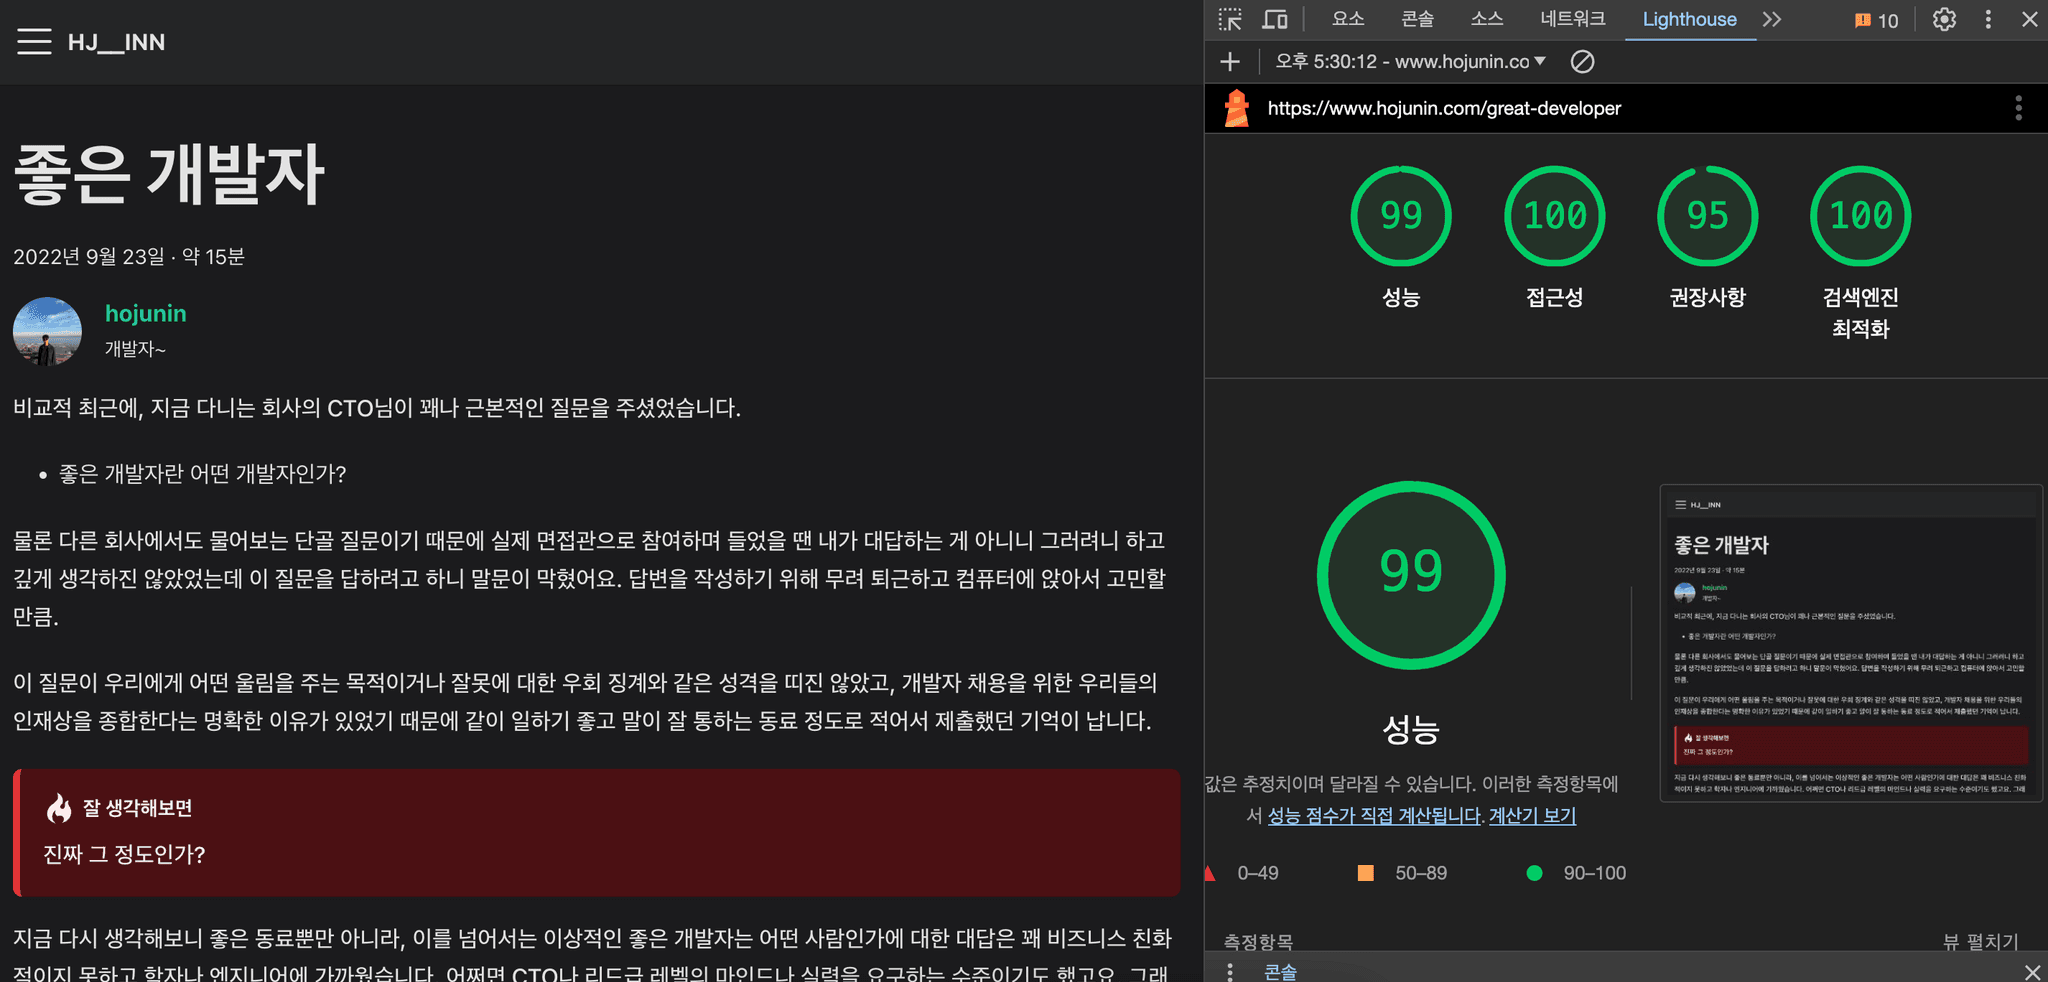
Task: Open the hojunin author profile link
Action: pos(146,313)
